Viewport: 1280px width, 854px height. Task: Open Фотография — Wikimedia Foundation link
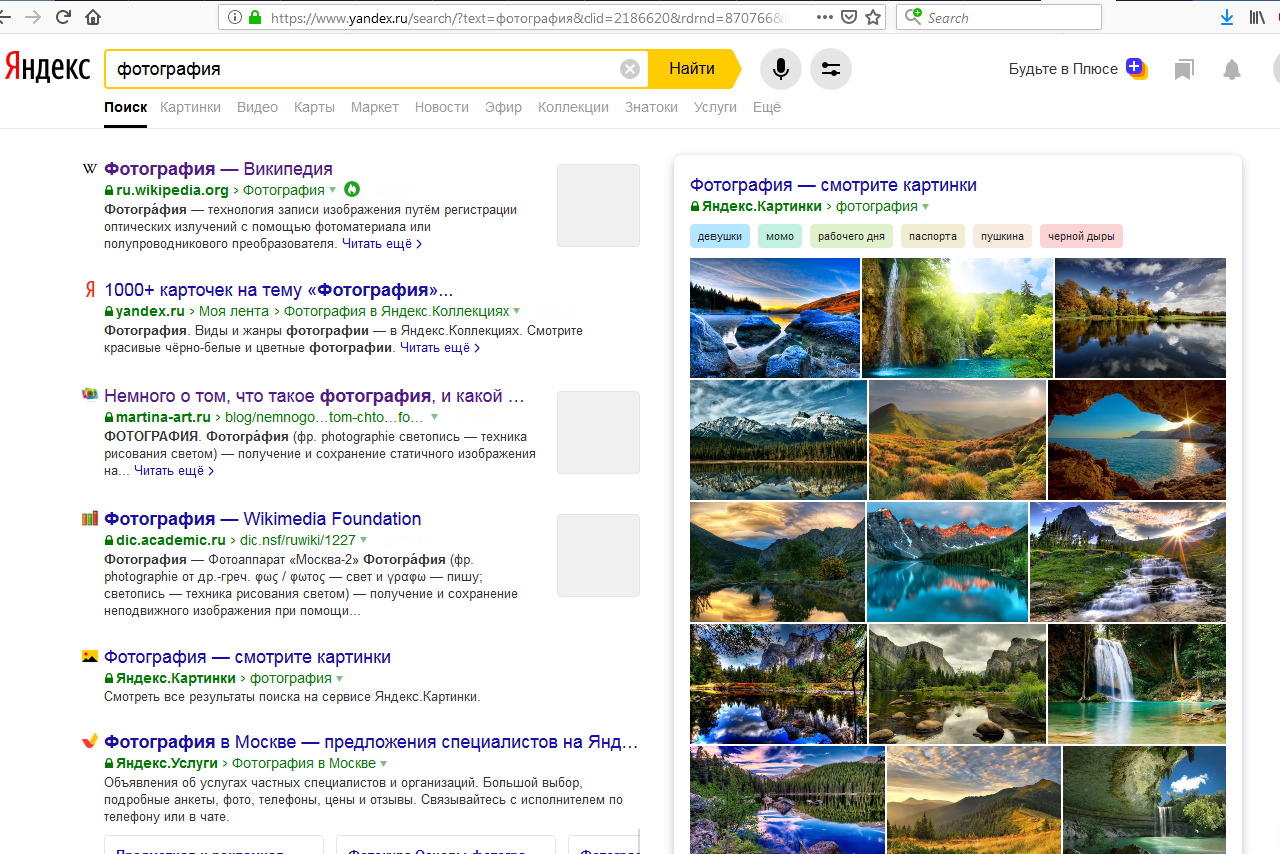click(262, 519)
